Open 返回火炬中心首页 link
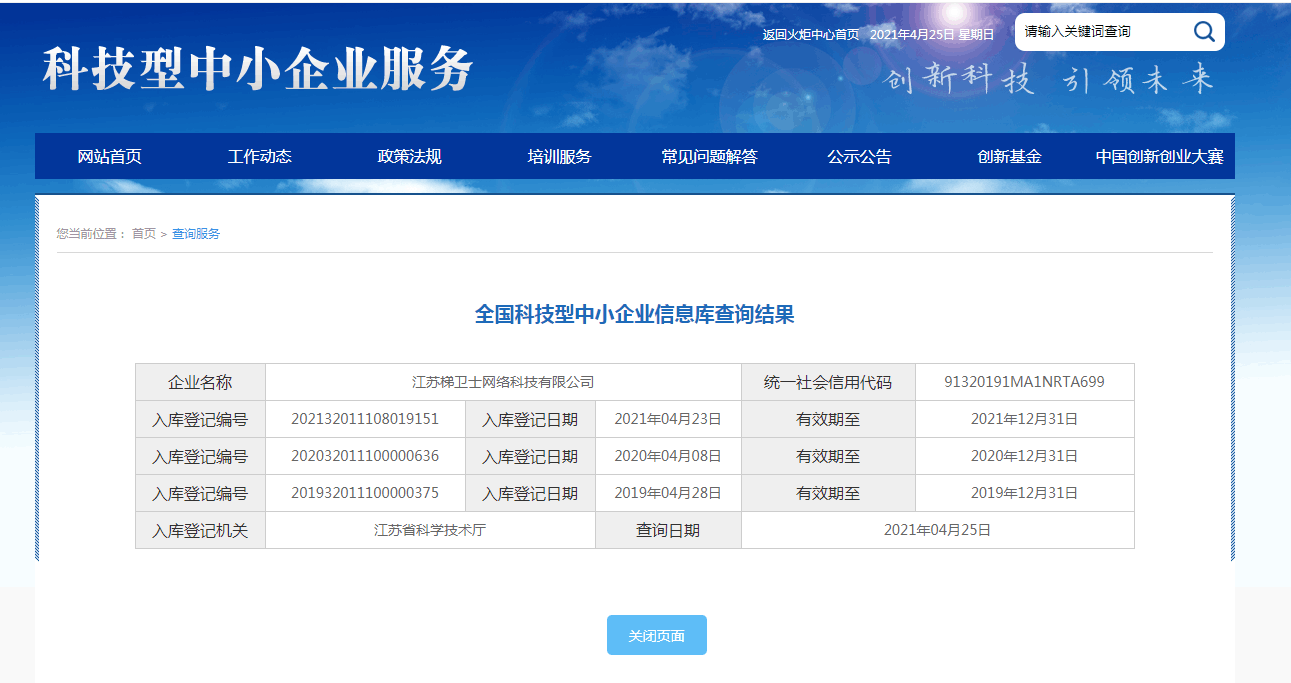Viewport: 1291px width, 683px height. click(x=810, y=35)
